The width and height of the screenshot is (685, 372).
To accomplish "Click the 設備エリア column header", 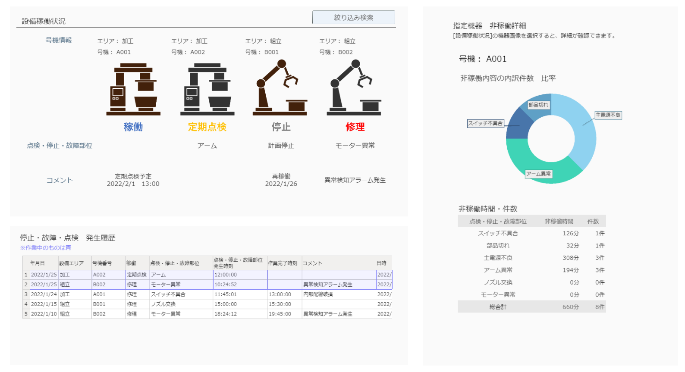I will point(71,263).
